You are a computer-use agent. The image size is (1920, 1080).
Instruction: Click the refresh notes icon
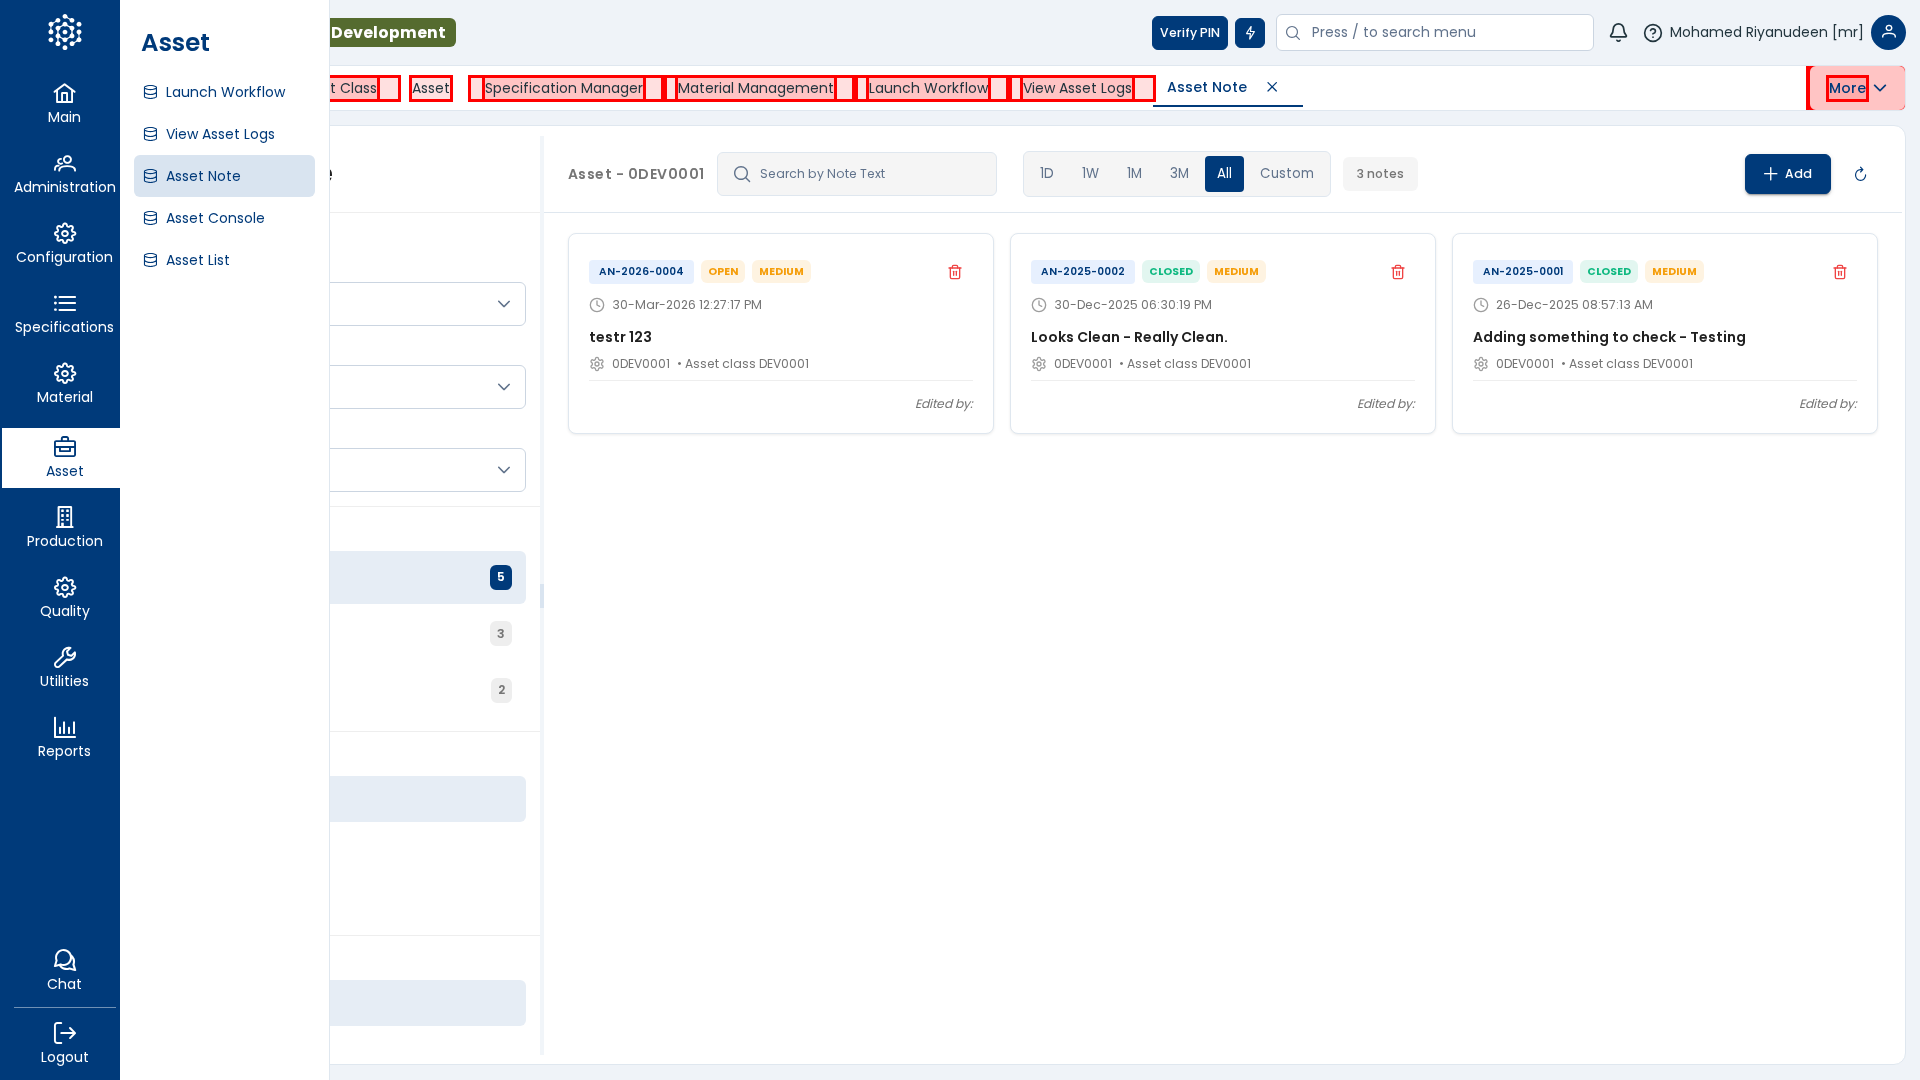click(1860, 174)
